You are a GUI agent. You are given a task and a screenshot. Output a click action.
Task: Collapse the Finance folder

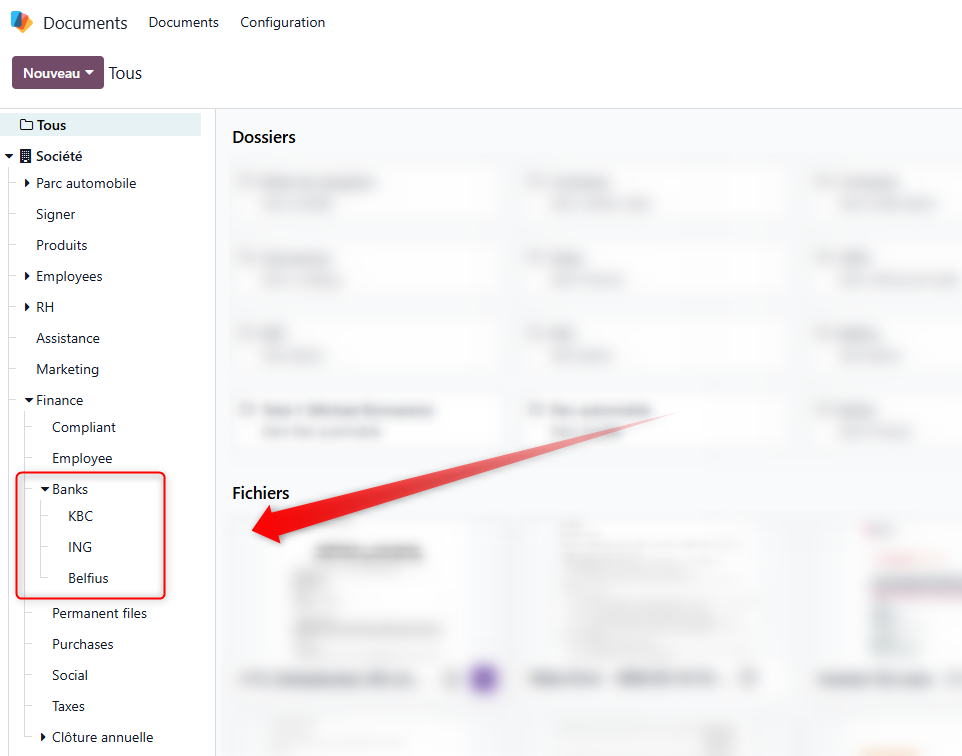coord(28,400)
